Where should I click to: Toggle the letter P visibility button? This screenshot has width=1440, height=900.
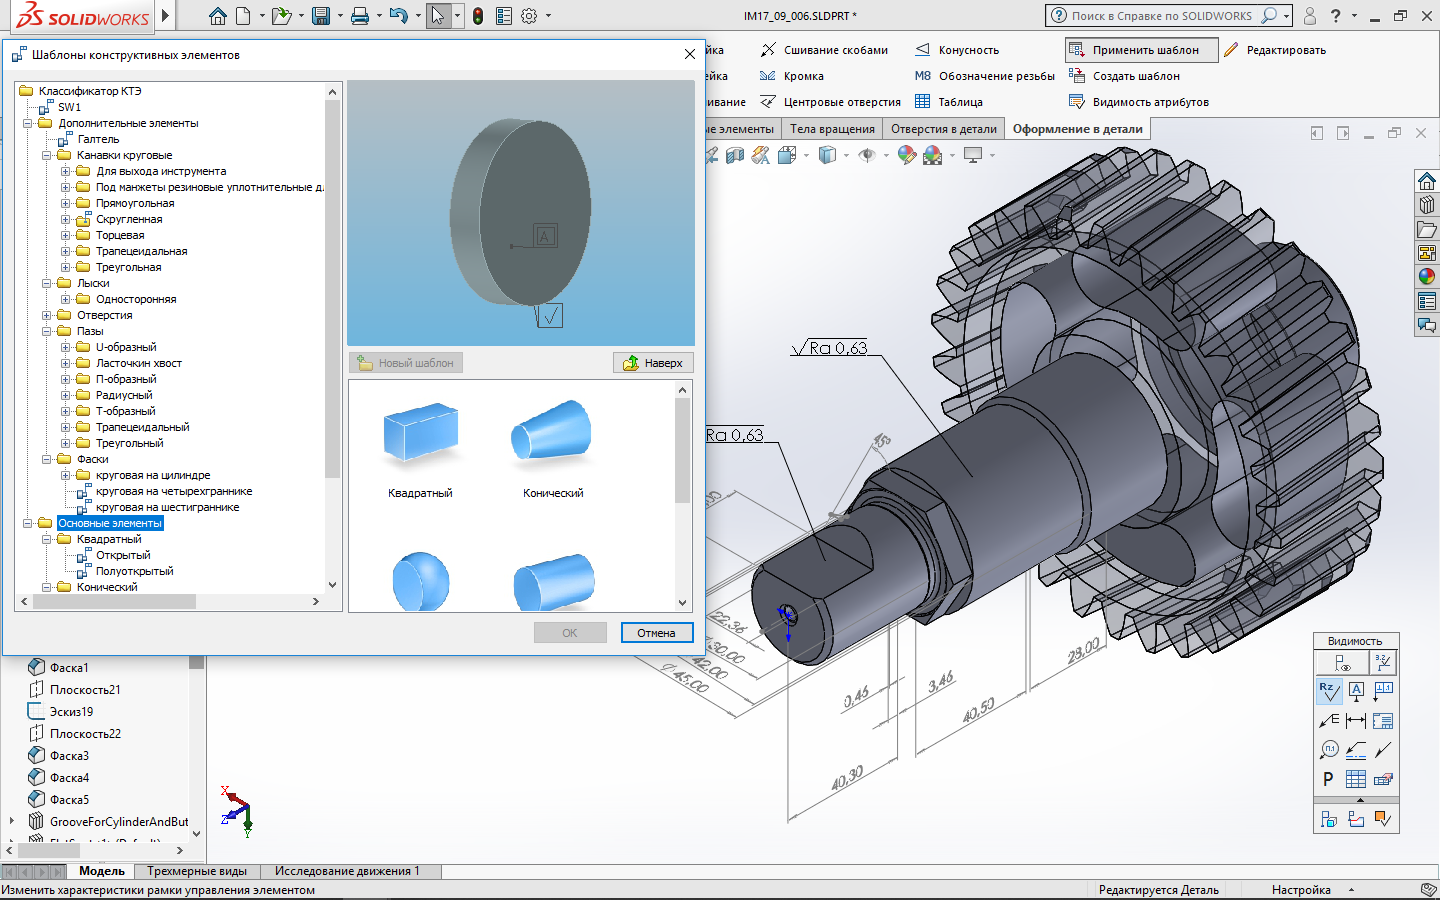1328,779
